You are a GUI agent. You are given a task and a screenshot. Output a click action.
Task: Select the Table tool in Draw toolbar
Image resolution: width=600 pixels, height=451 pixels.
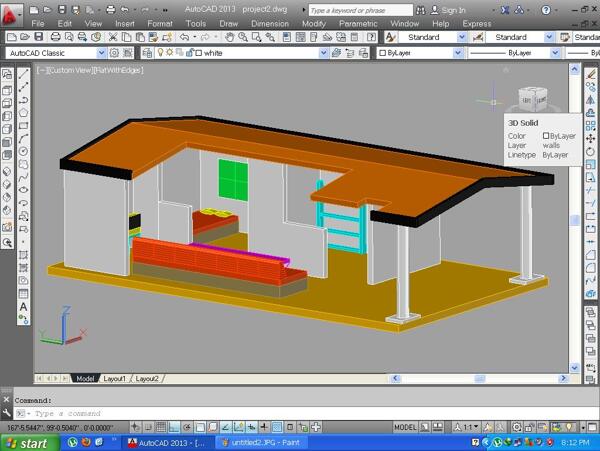point(23,294)
